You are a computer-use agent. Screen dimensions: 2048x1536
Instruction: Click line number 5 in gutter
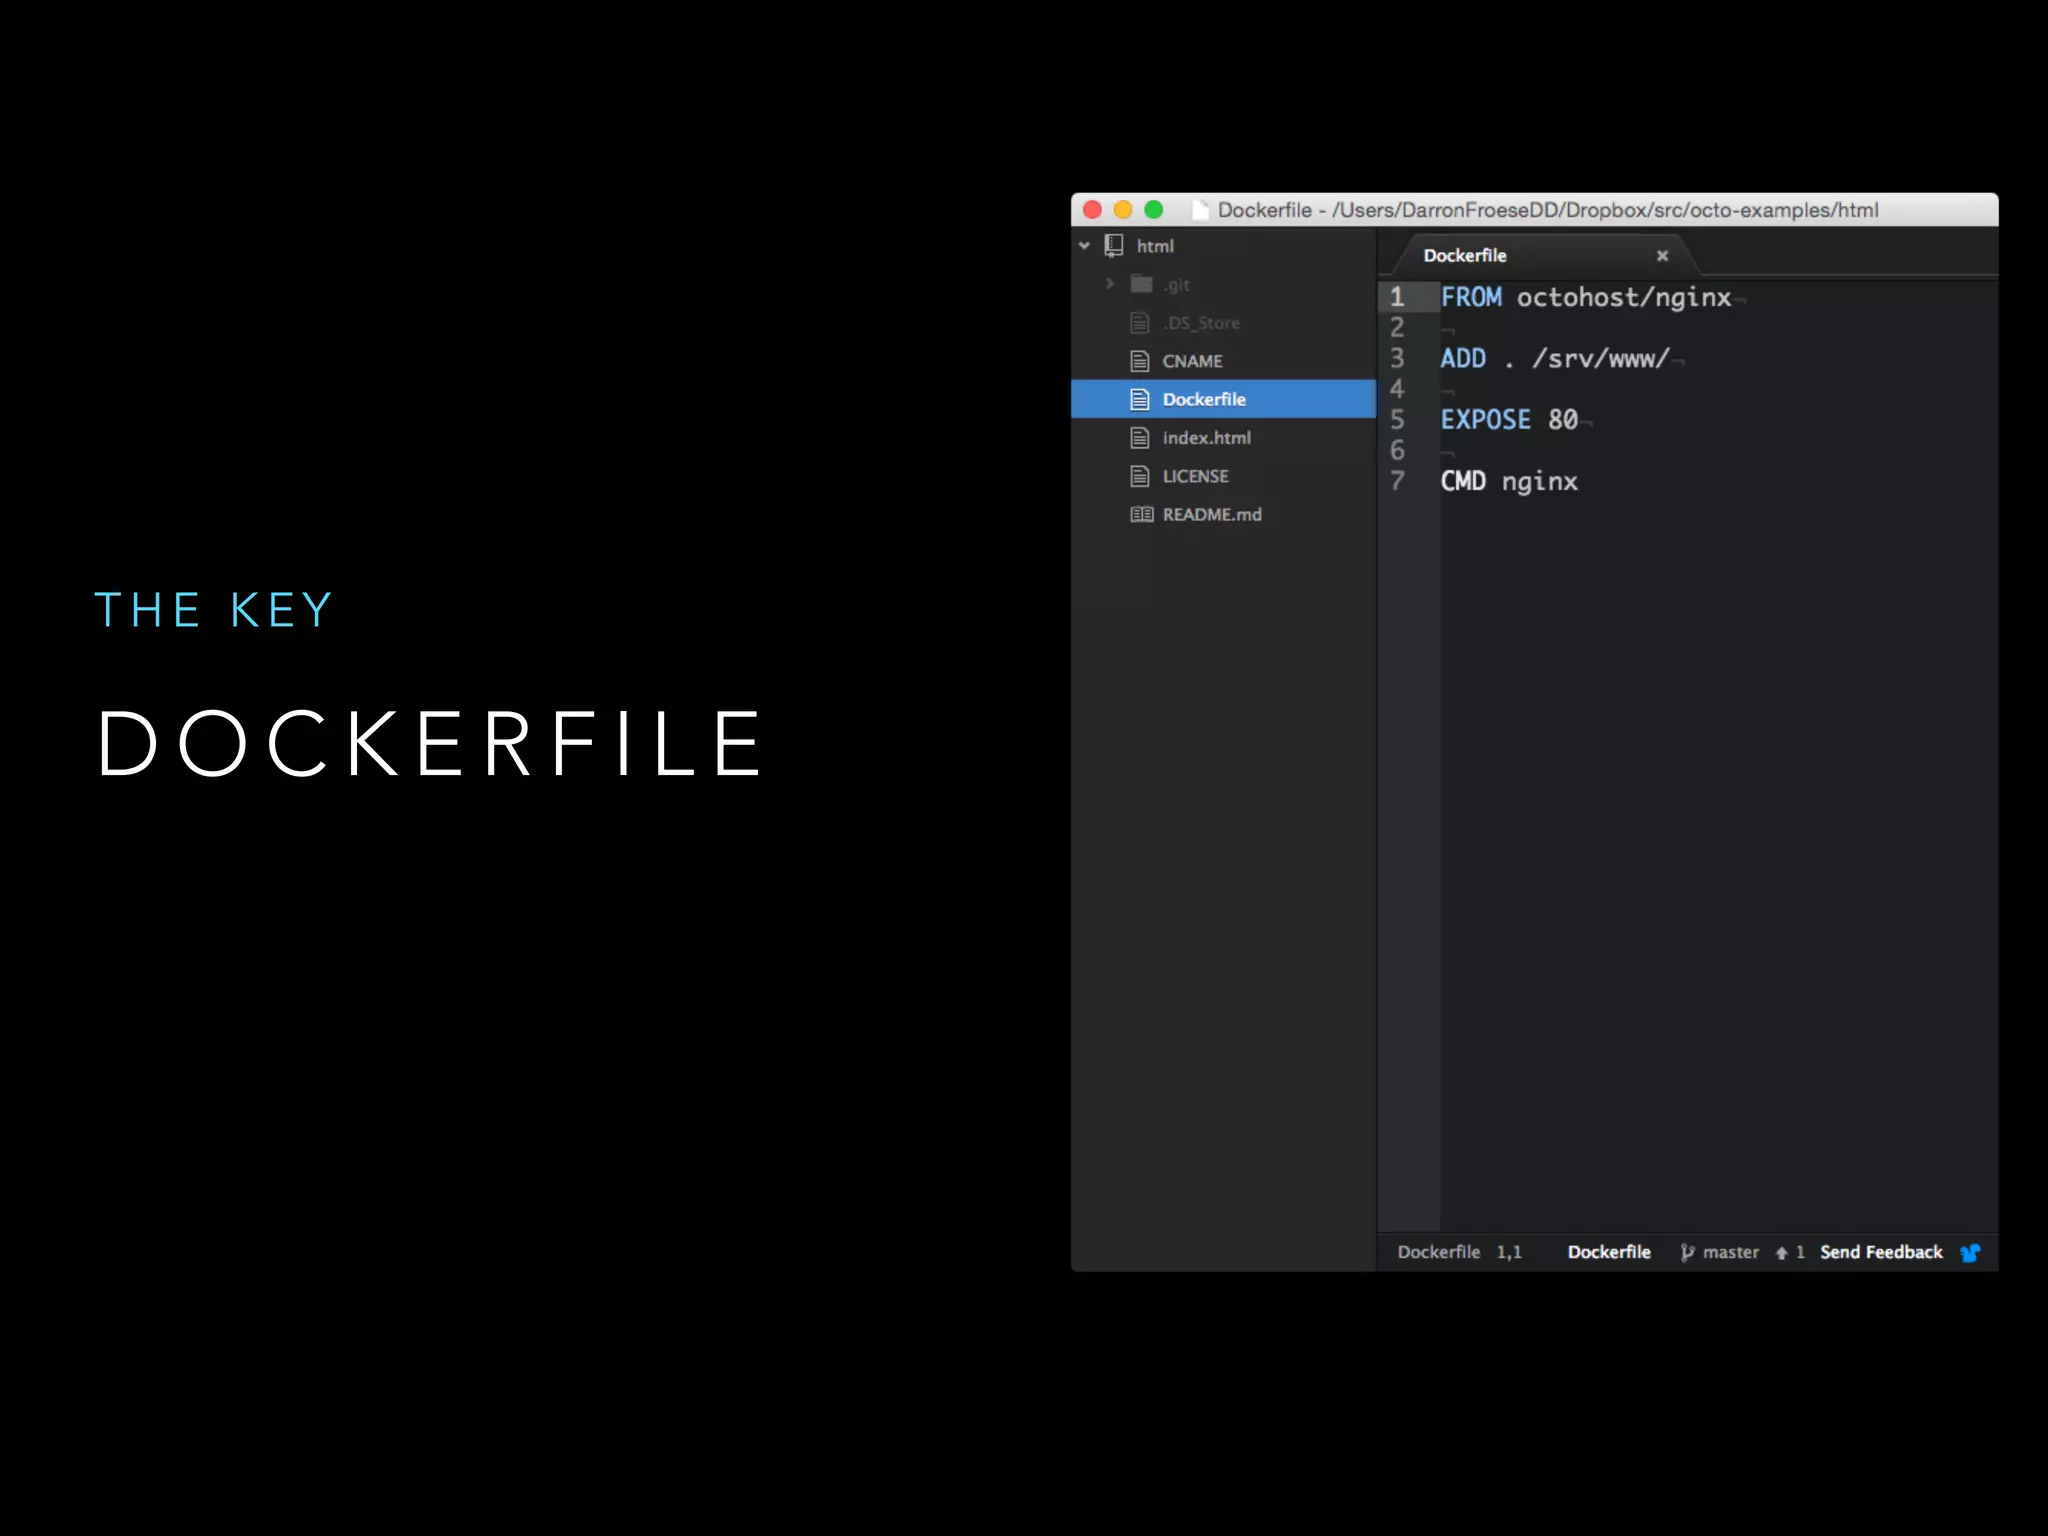(1397, 420)
